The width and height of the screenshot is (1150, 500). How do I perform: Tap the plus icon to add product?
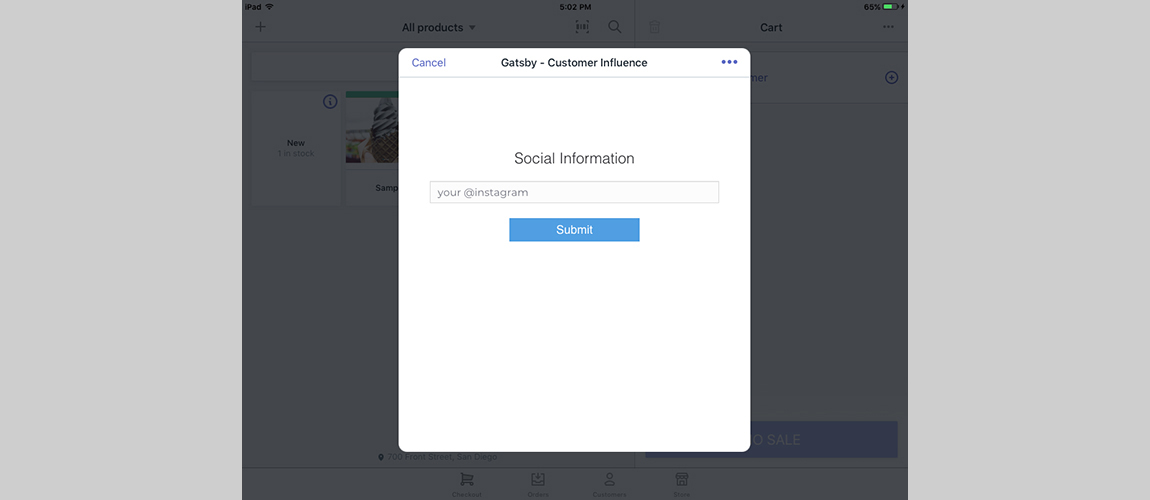[260, 27]
